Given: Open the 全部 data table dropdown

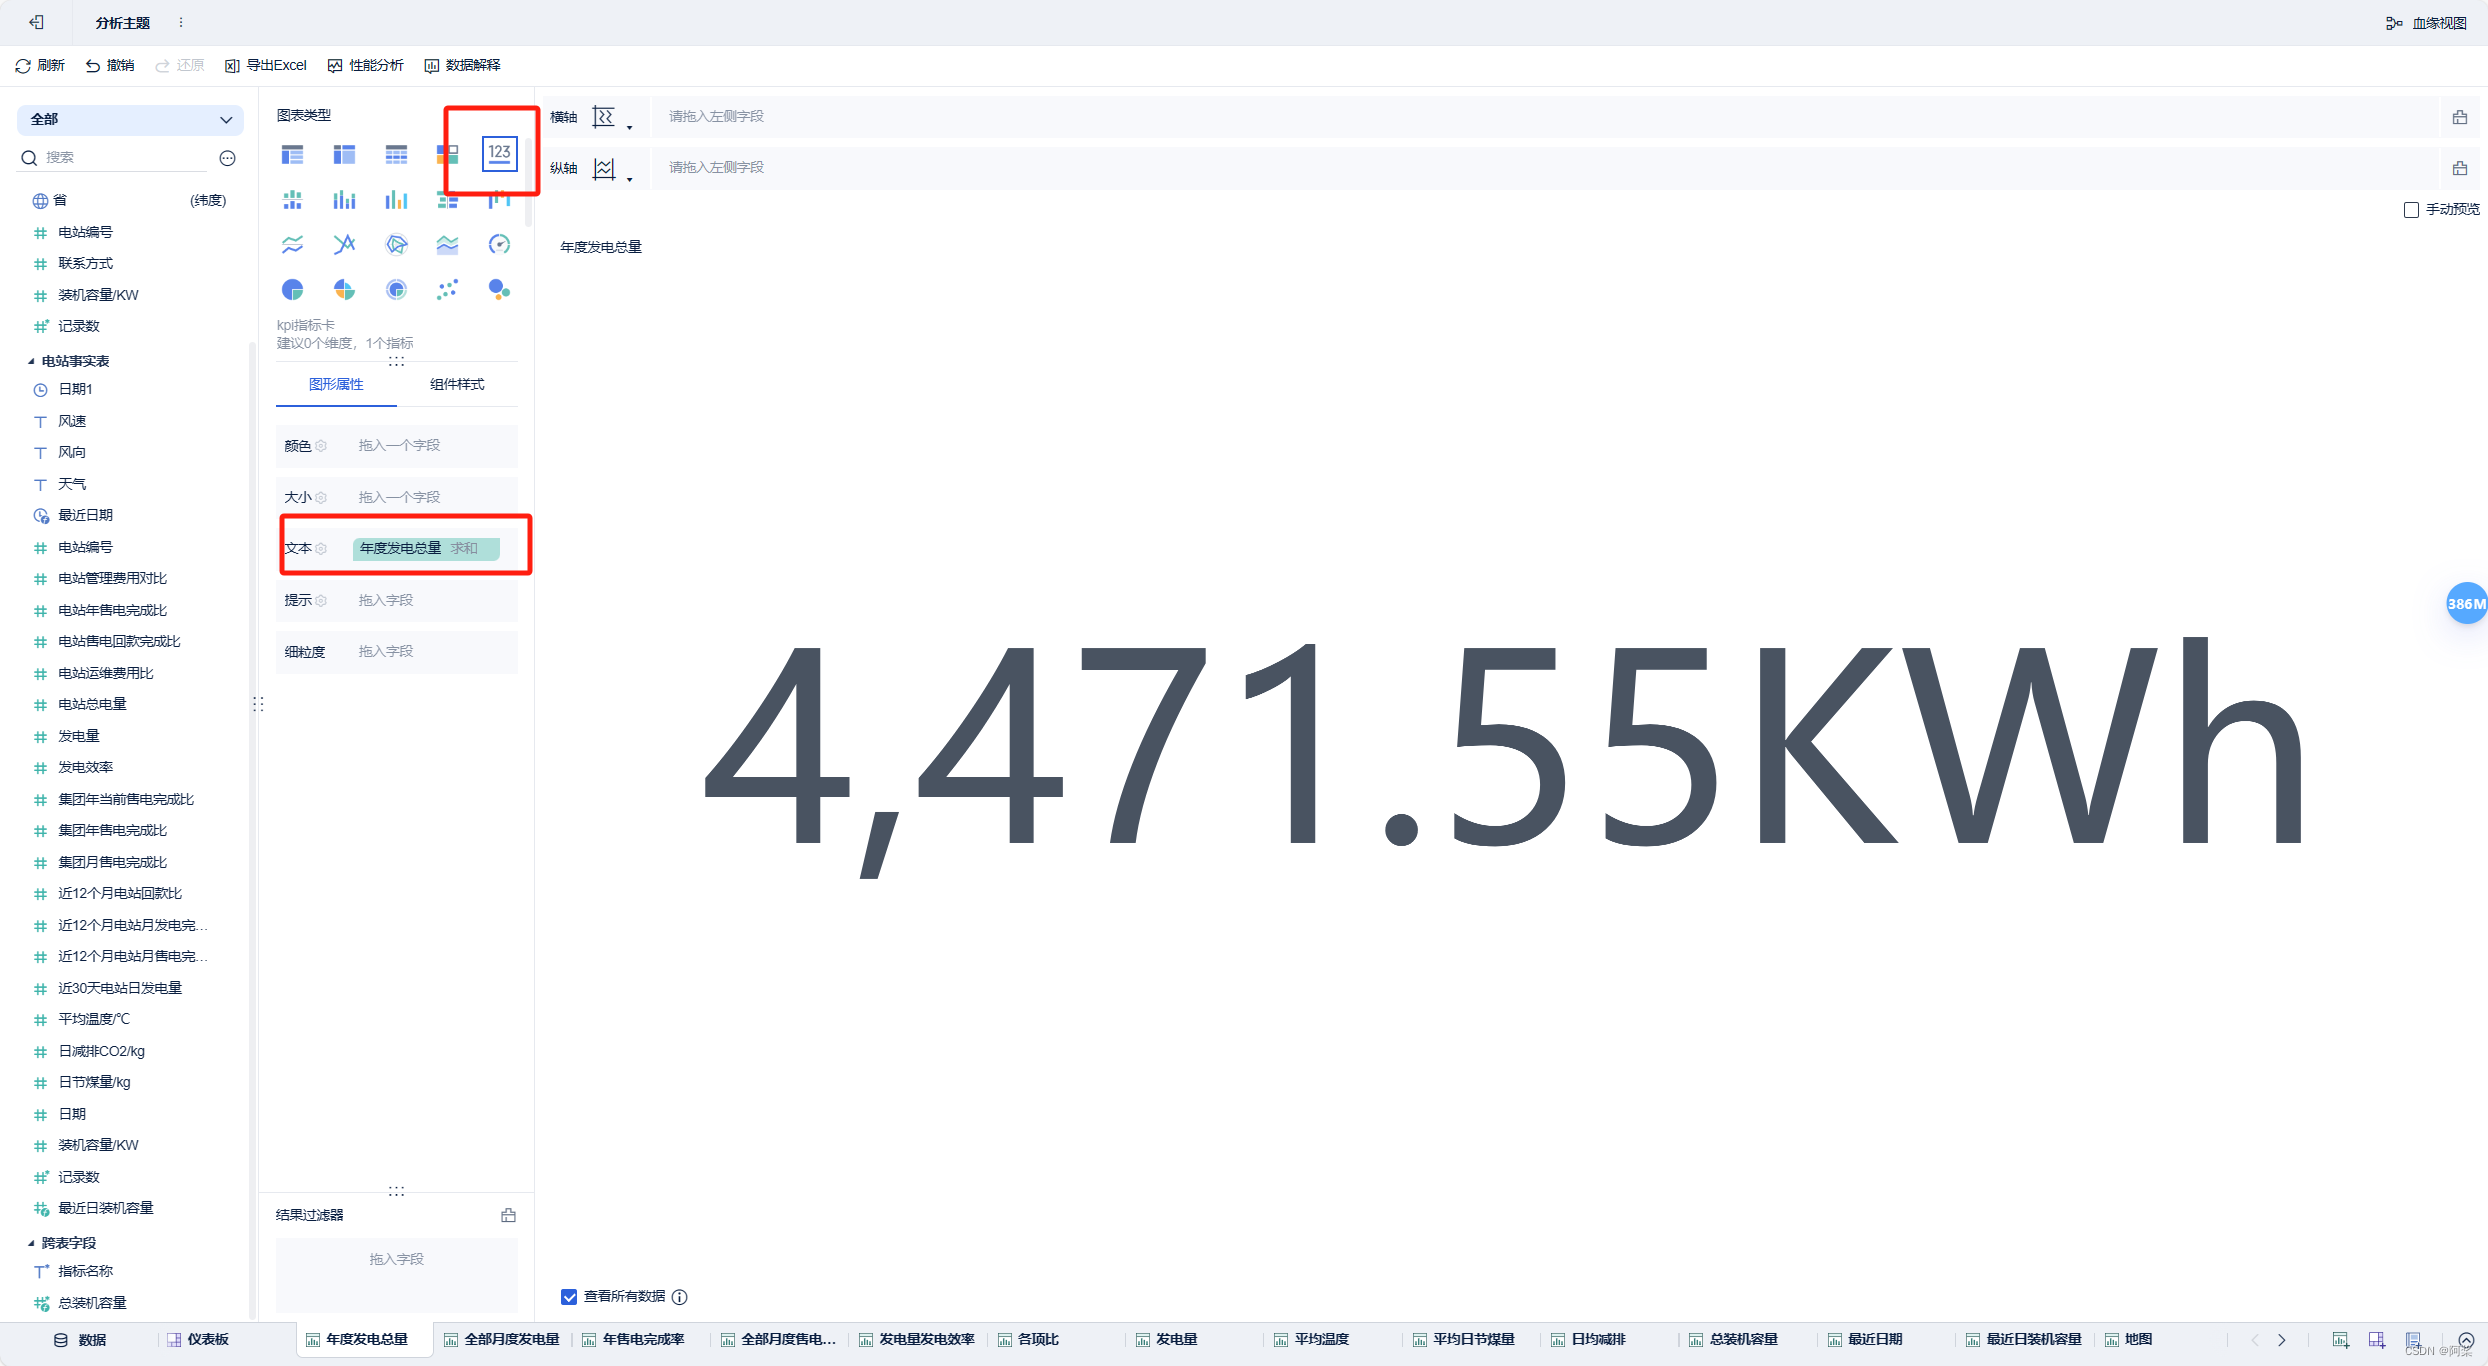Looking at the screenshot, I should (x=130, y=119).
